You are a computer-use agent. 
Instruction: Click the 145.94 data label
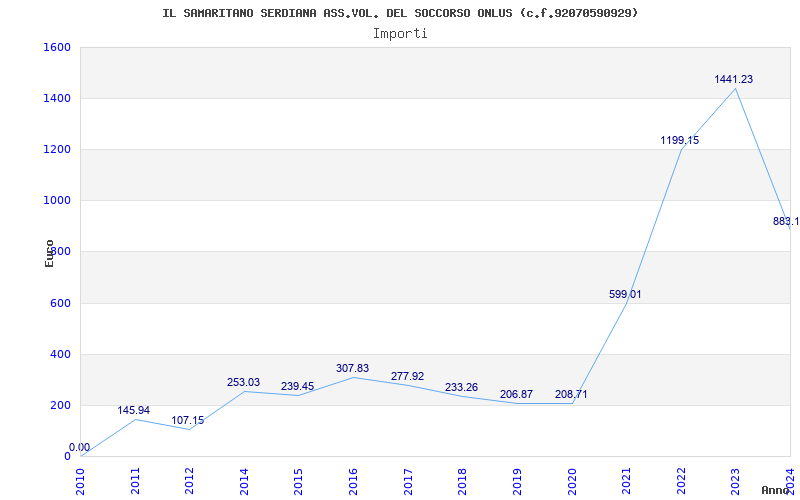coord(134,411)
